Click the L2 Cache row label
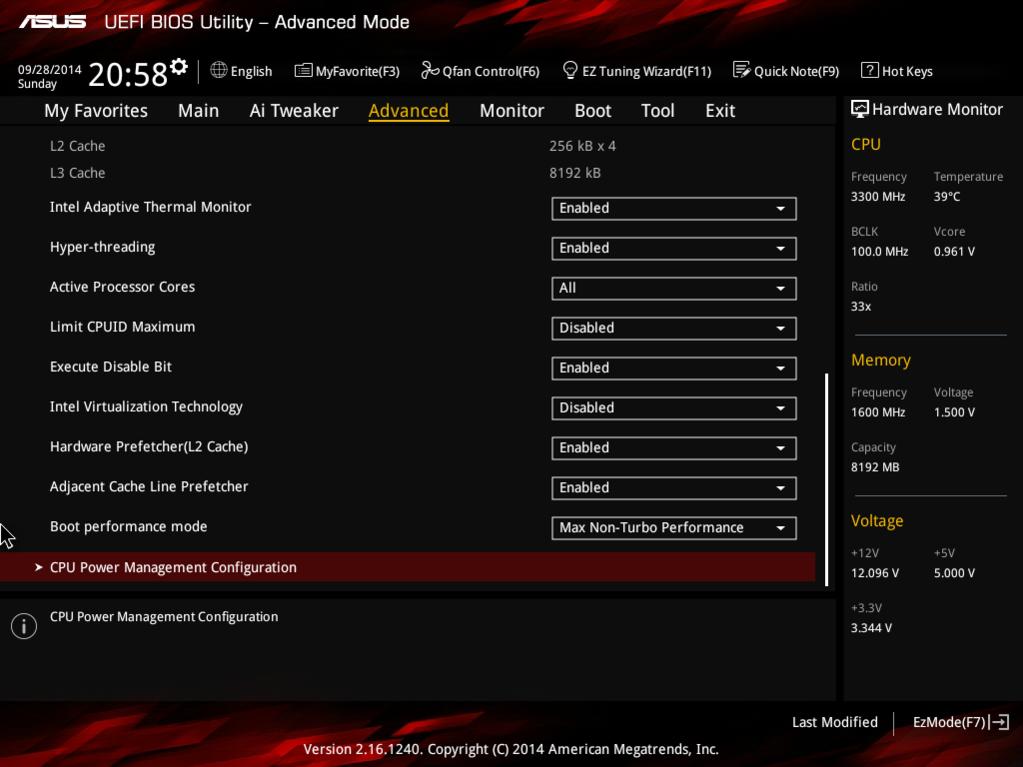Viewport: 1023px width, 767px height. (x=78, y=146)
